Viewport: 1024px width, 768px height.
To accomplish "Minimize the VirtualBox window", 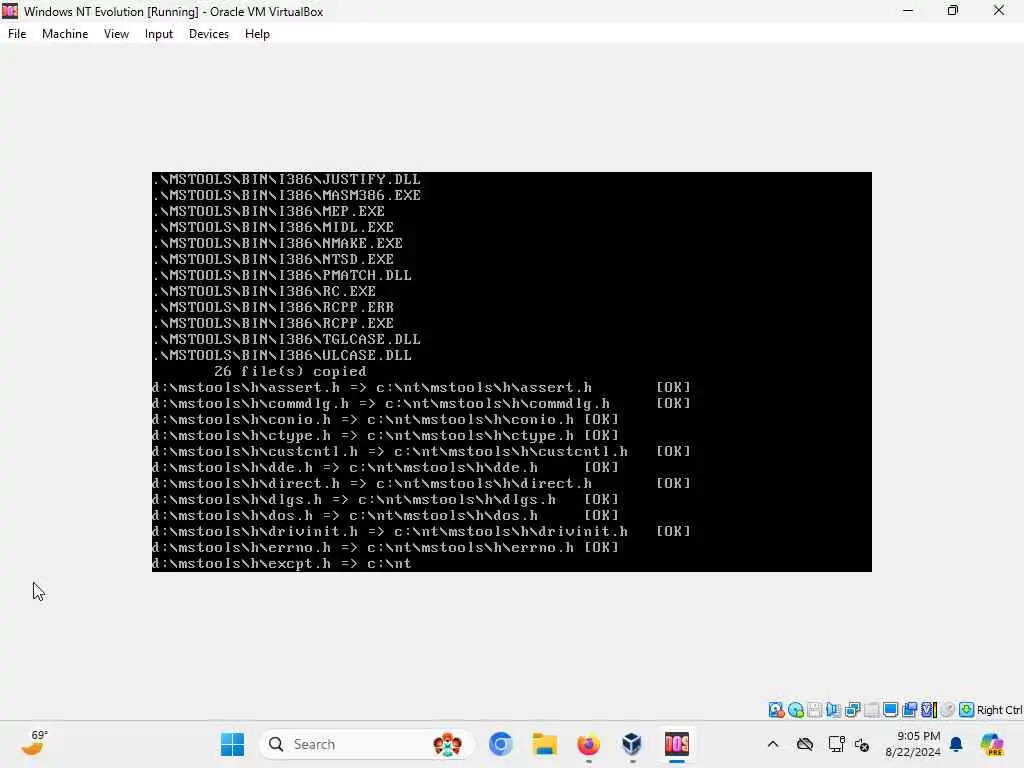I will point(908,10).
